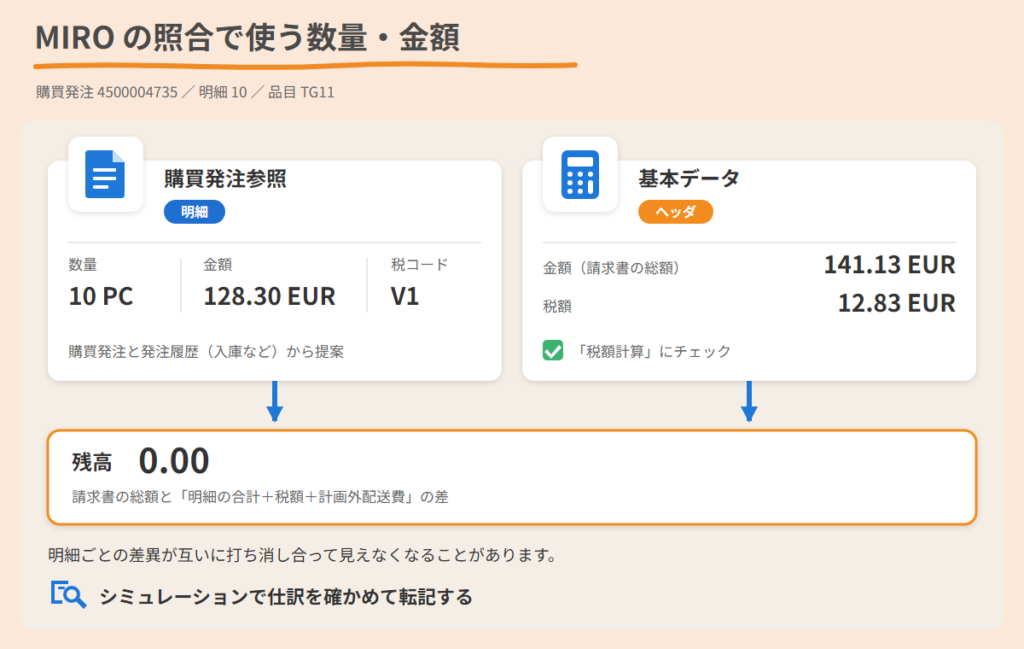
Task: Click the quantity value 10 PC
Action: pyautogui.click(x=101, y=296)
